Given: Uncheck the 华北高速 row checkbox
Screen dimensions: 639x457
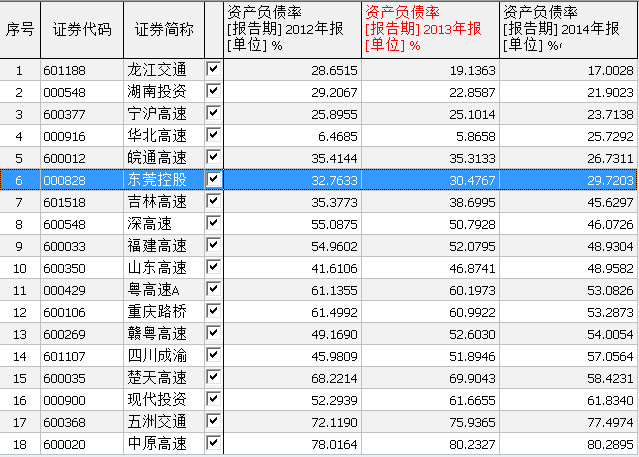Looking at the screenshot, I should coord(214,135).
